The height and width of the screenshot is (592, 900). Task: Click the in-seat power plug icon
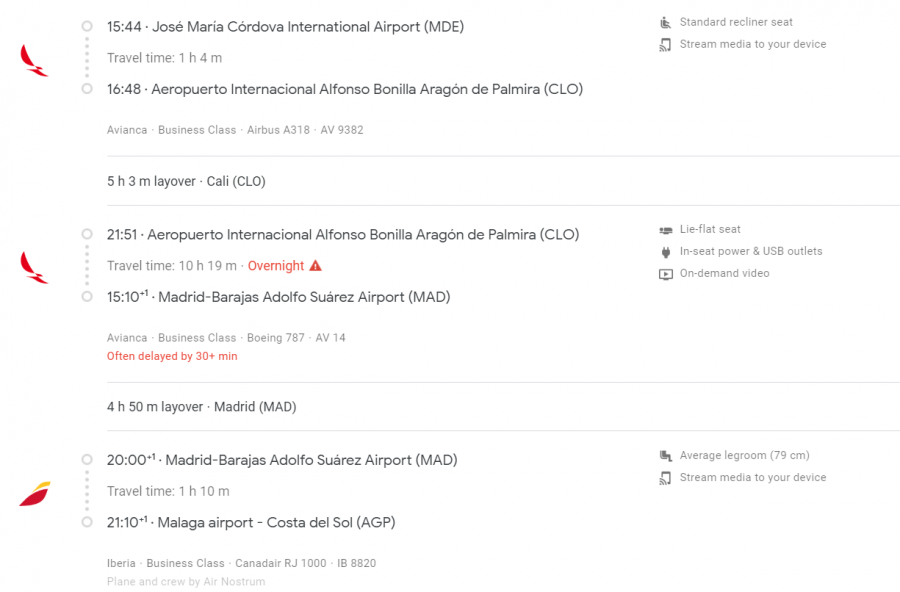666,252
